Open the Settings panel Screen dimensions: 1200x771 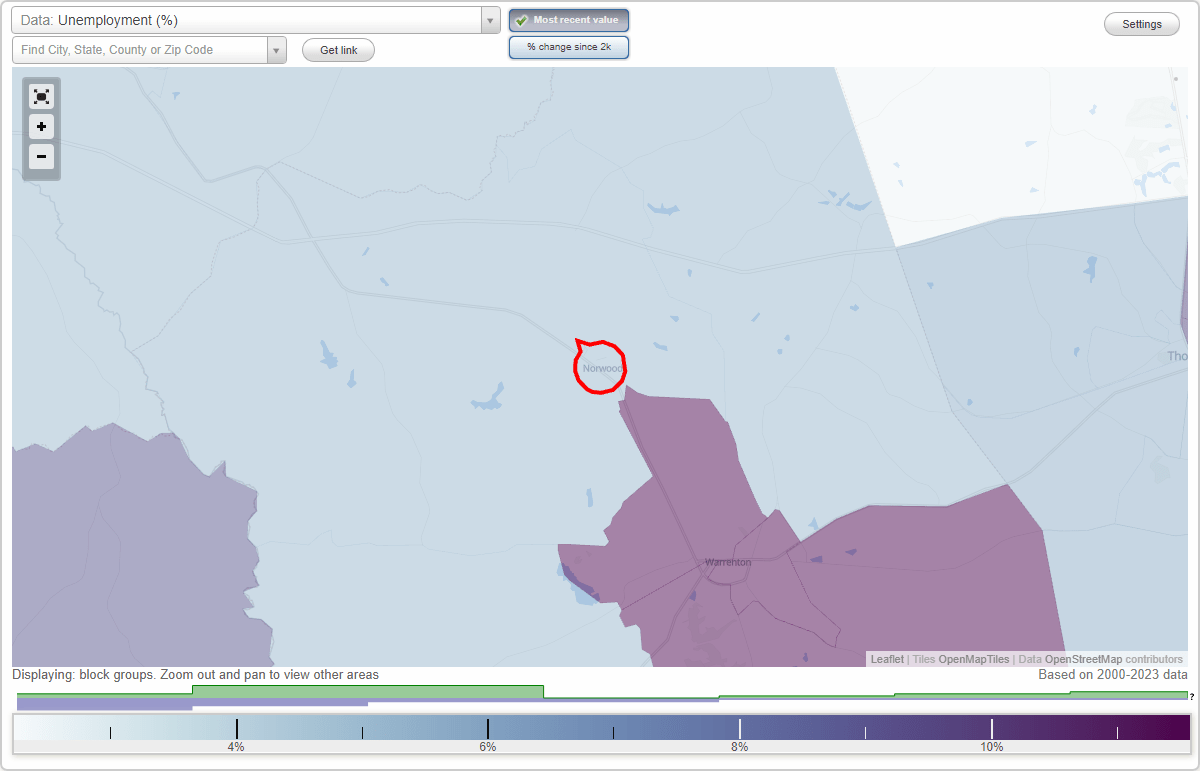tap(1141, 23)
